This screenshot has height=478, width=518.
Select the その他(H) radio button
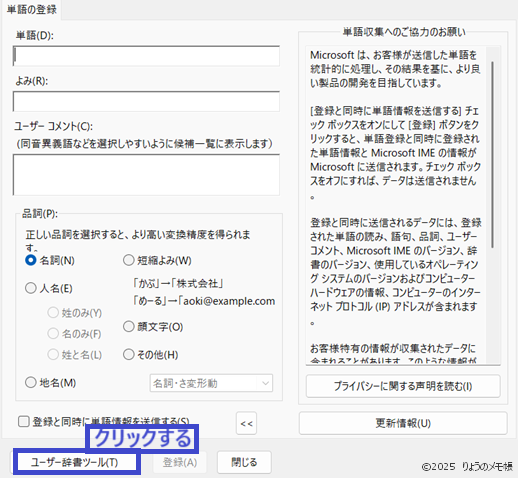click(x=129, y=354)
